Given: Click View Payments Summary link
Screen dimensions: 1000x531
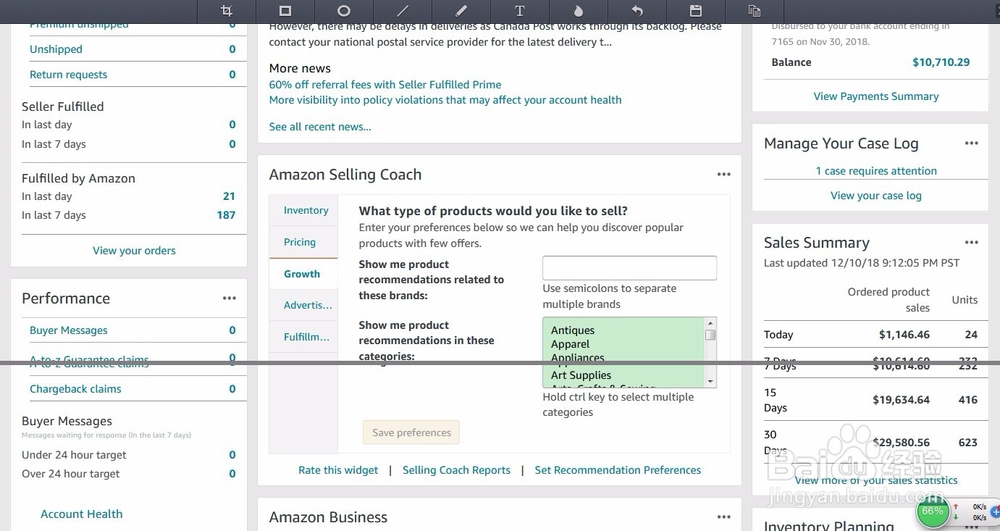Looking at the screenshot, I should [876, 96].
